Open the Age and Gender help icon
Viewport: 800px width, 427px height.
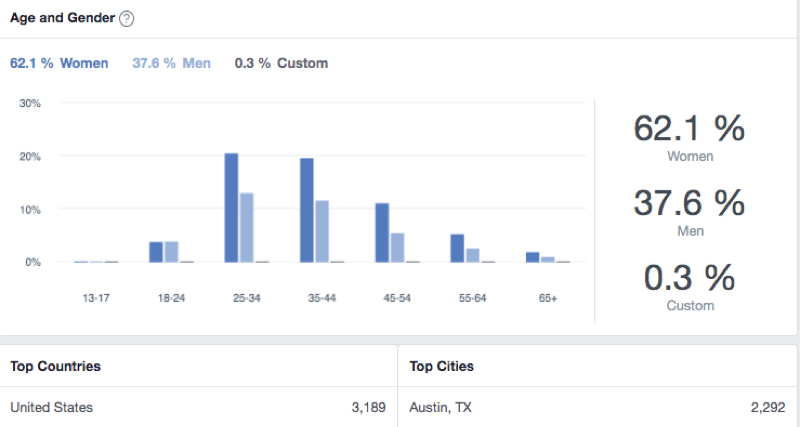click(x=127, y=19)
